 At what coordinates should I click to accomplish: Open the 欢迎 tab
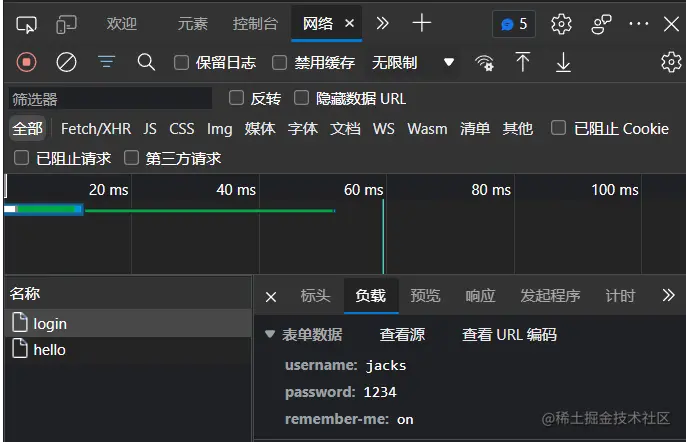pyautogui.click(x=122, y=24)
